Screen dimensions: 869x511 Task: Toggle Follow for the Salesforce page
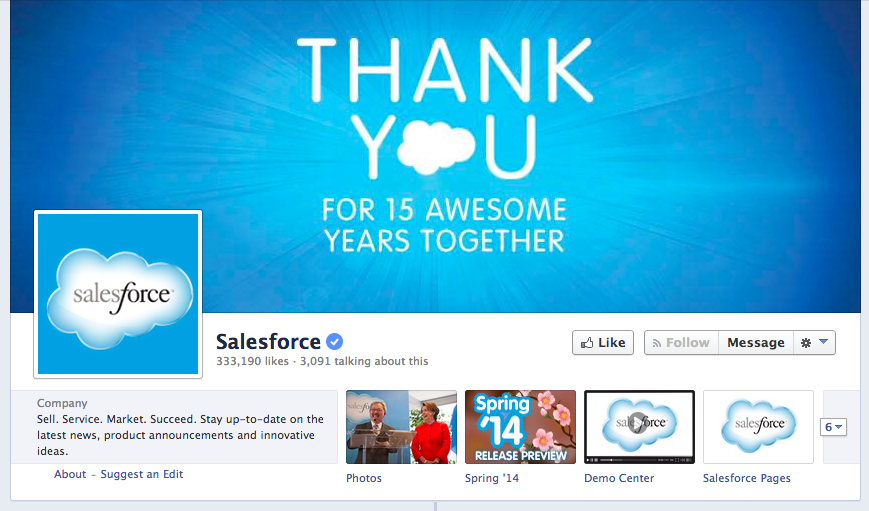[x=682, y=343]
